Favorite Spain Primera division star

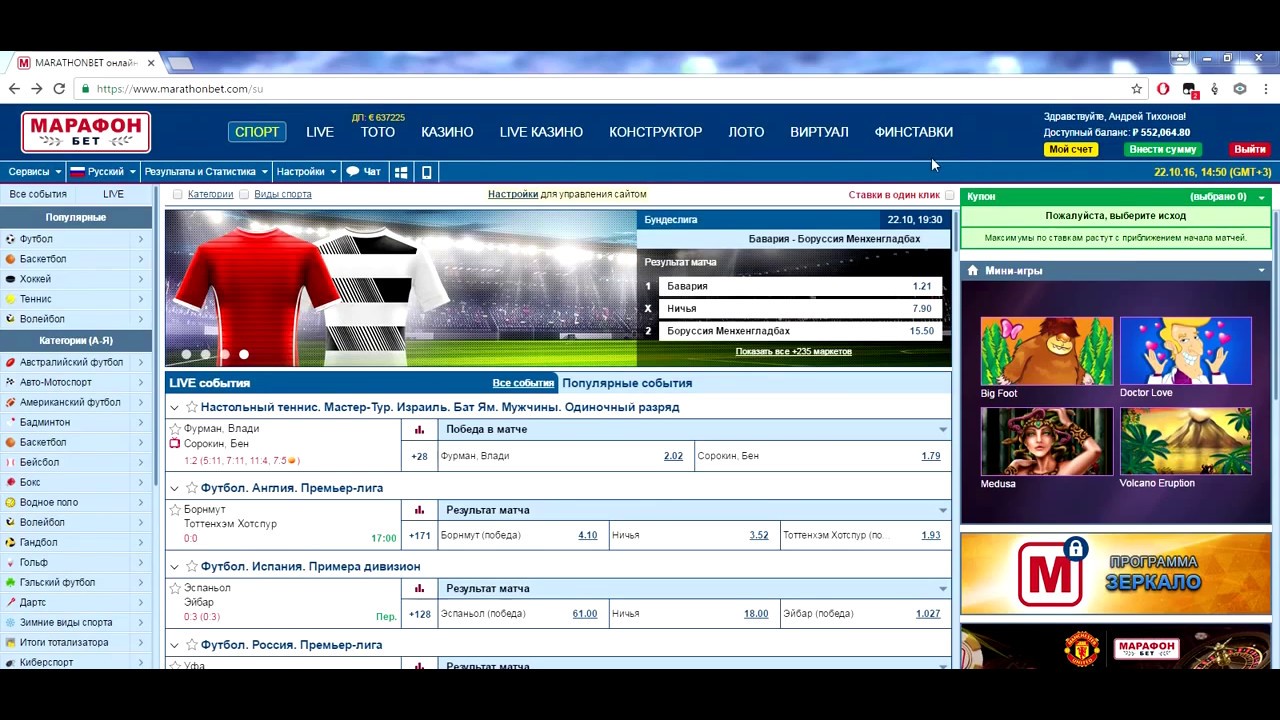point(191,566)
